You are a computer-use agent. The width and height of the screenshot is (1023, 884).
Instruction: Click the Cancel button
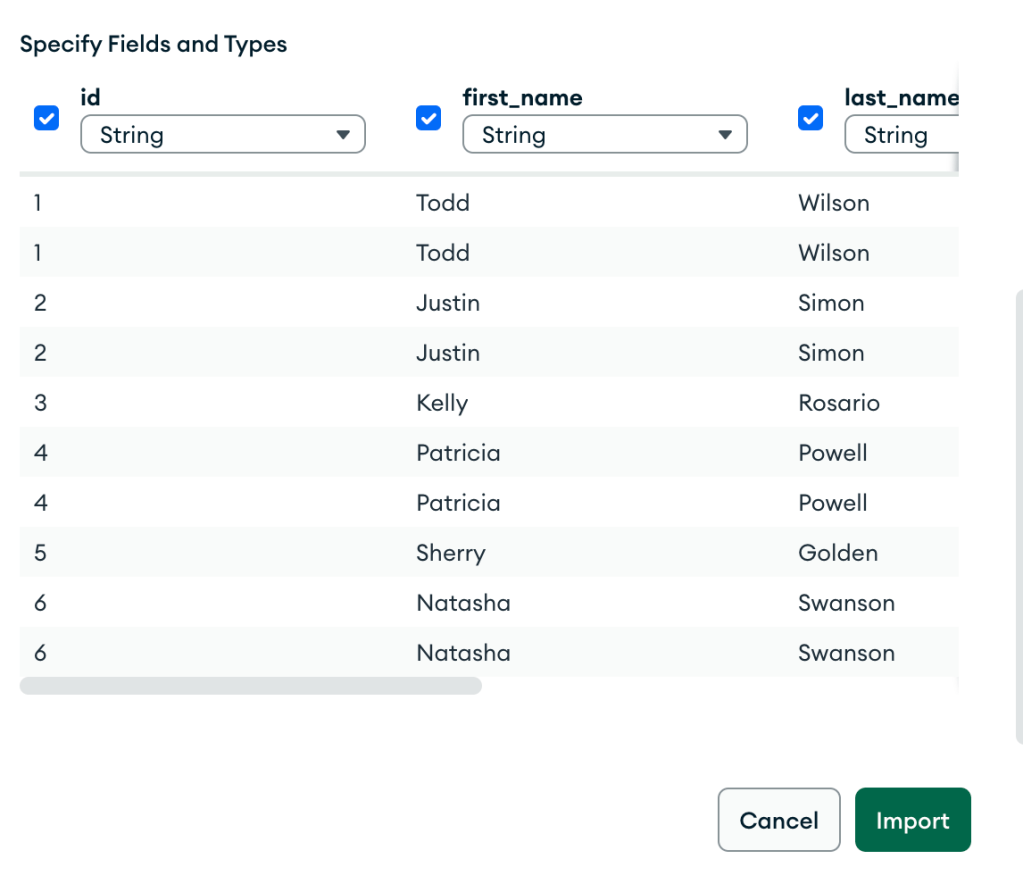[778, 821]
